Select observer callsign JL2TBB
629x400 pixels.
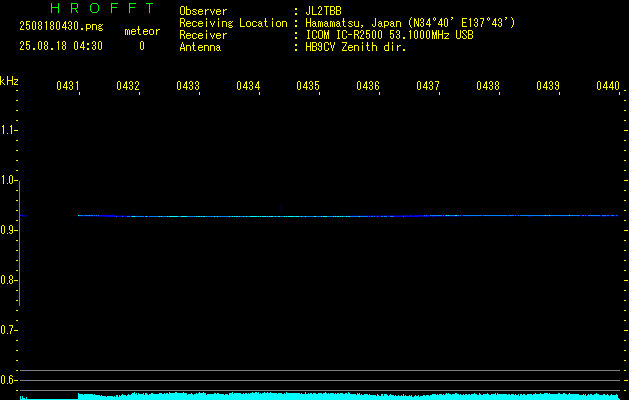323,11
